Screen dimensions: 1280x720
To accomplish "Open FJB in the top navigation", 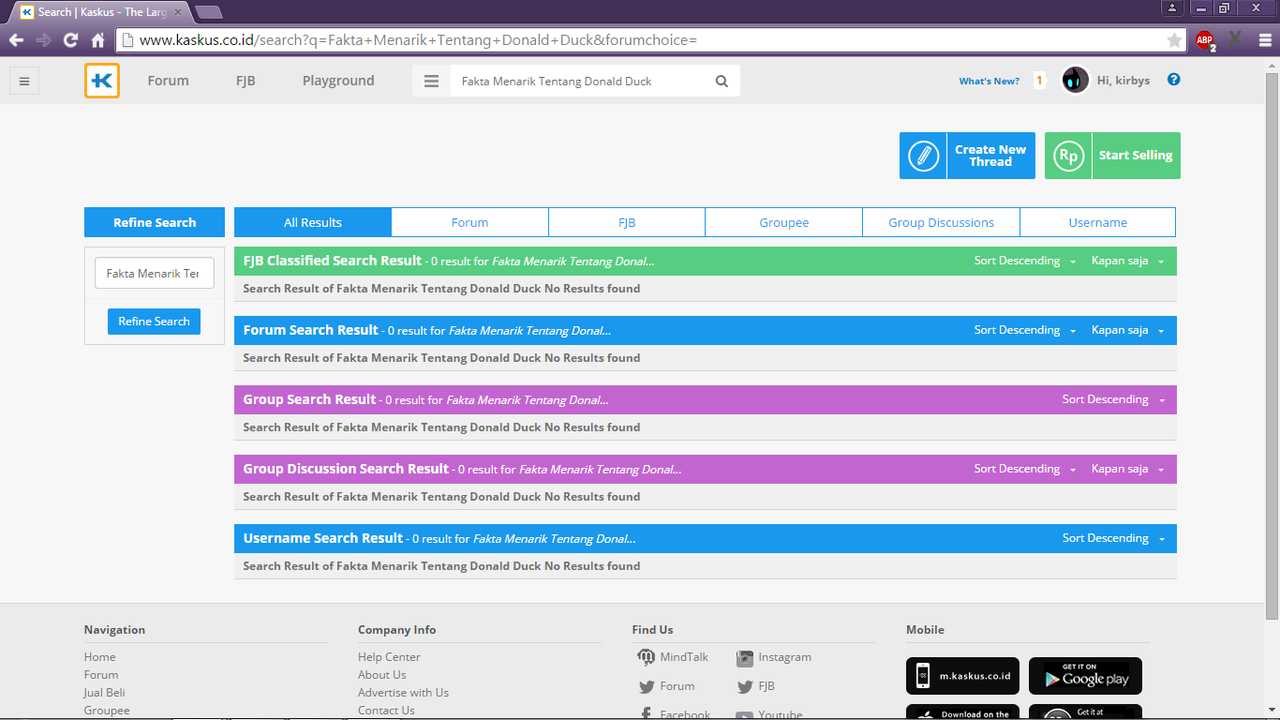I will 246,81.
